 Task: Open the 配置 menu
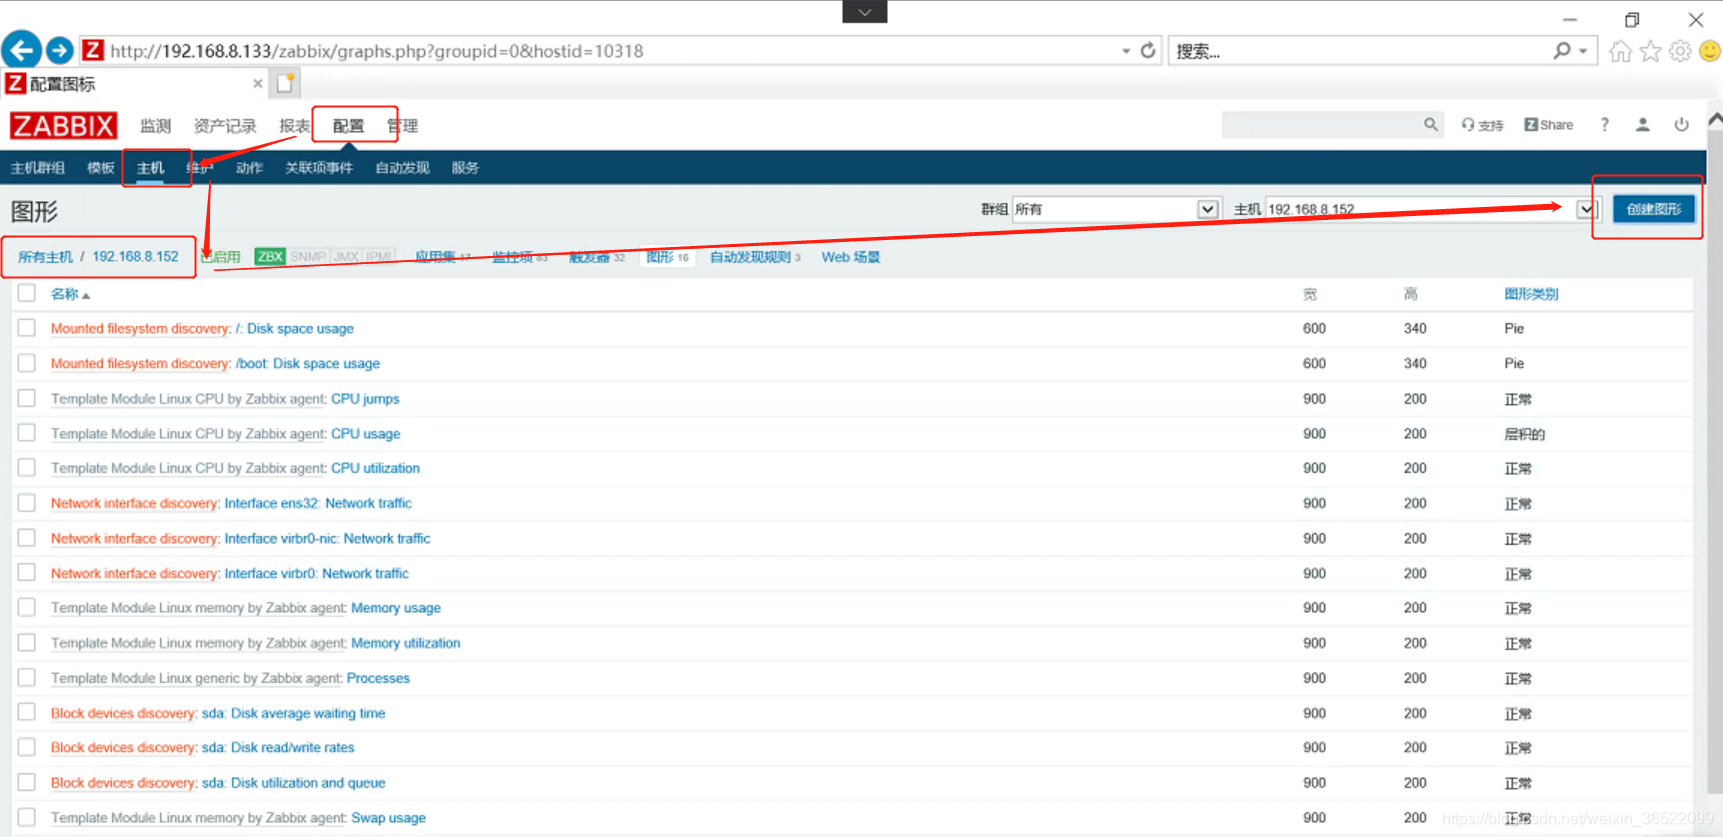(x=348, y=126)
